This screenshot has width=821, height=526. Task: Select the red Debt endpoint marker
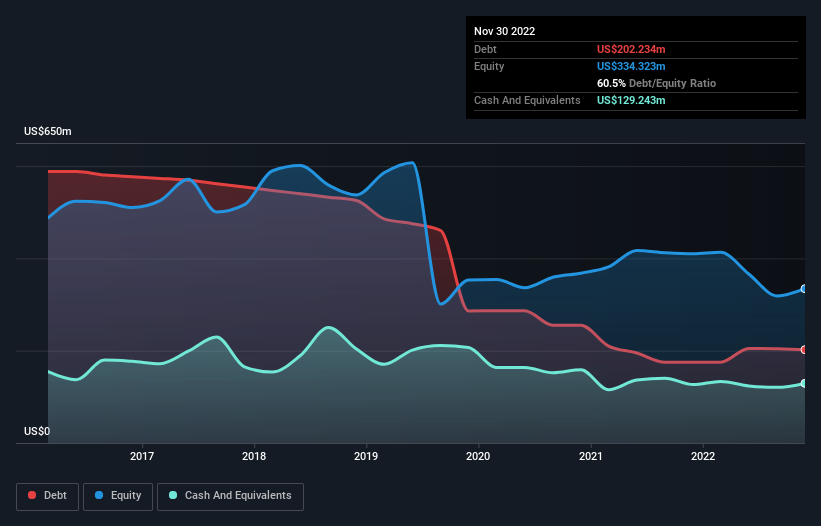(x=804, y=350)
